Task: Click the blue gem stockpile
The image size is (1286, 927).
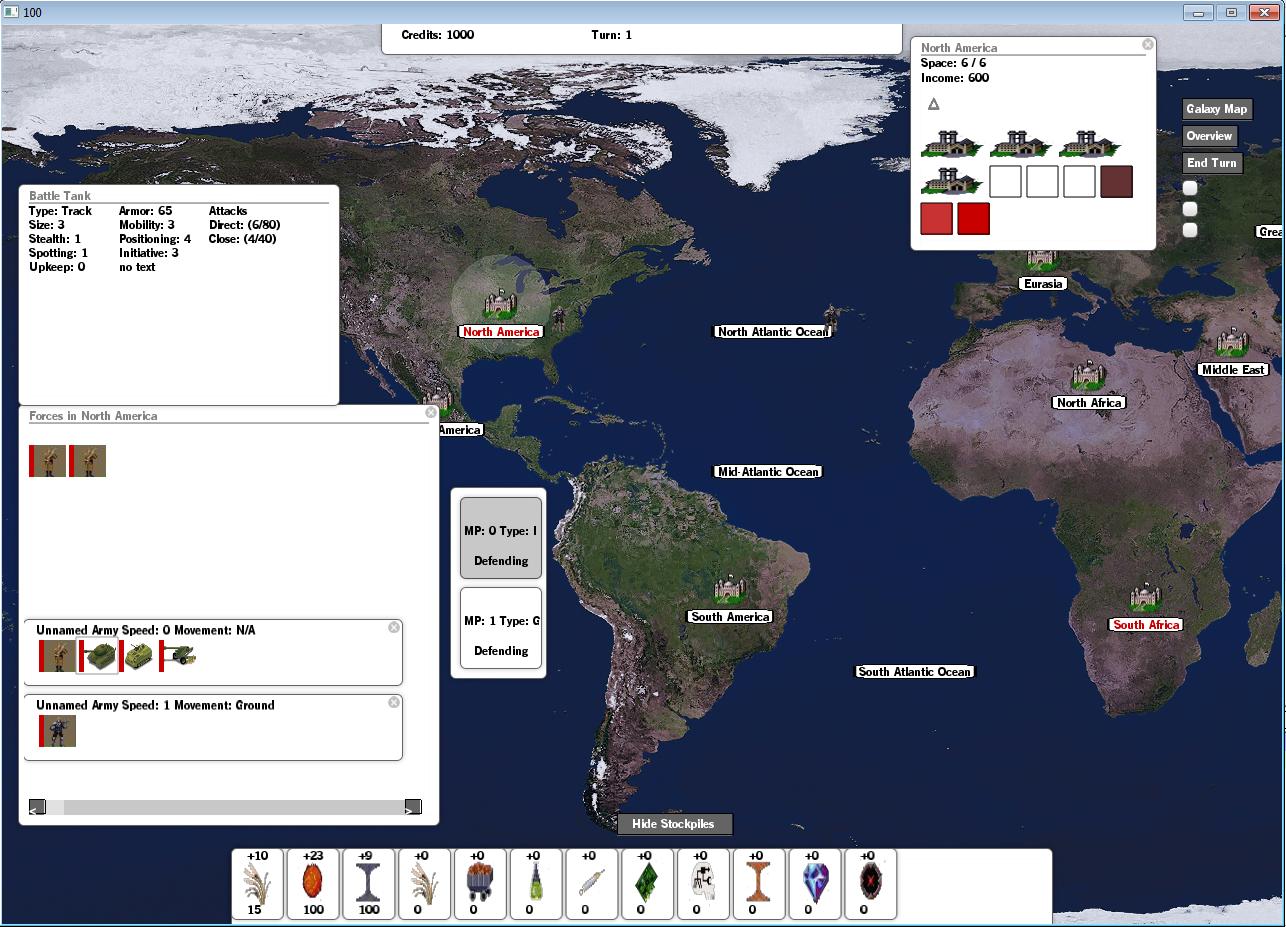Action: [816, 884]
